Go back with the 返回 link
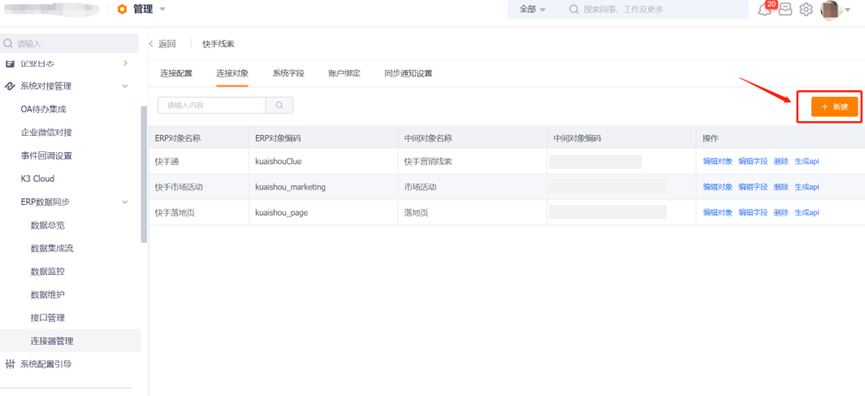865x396 pixels. [x=163, y=44]
